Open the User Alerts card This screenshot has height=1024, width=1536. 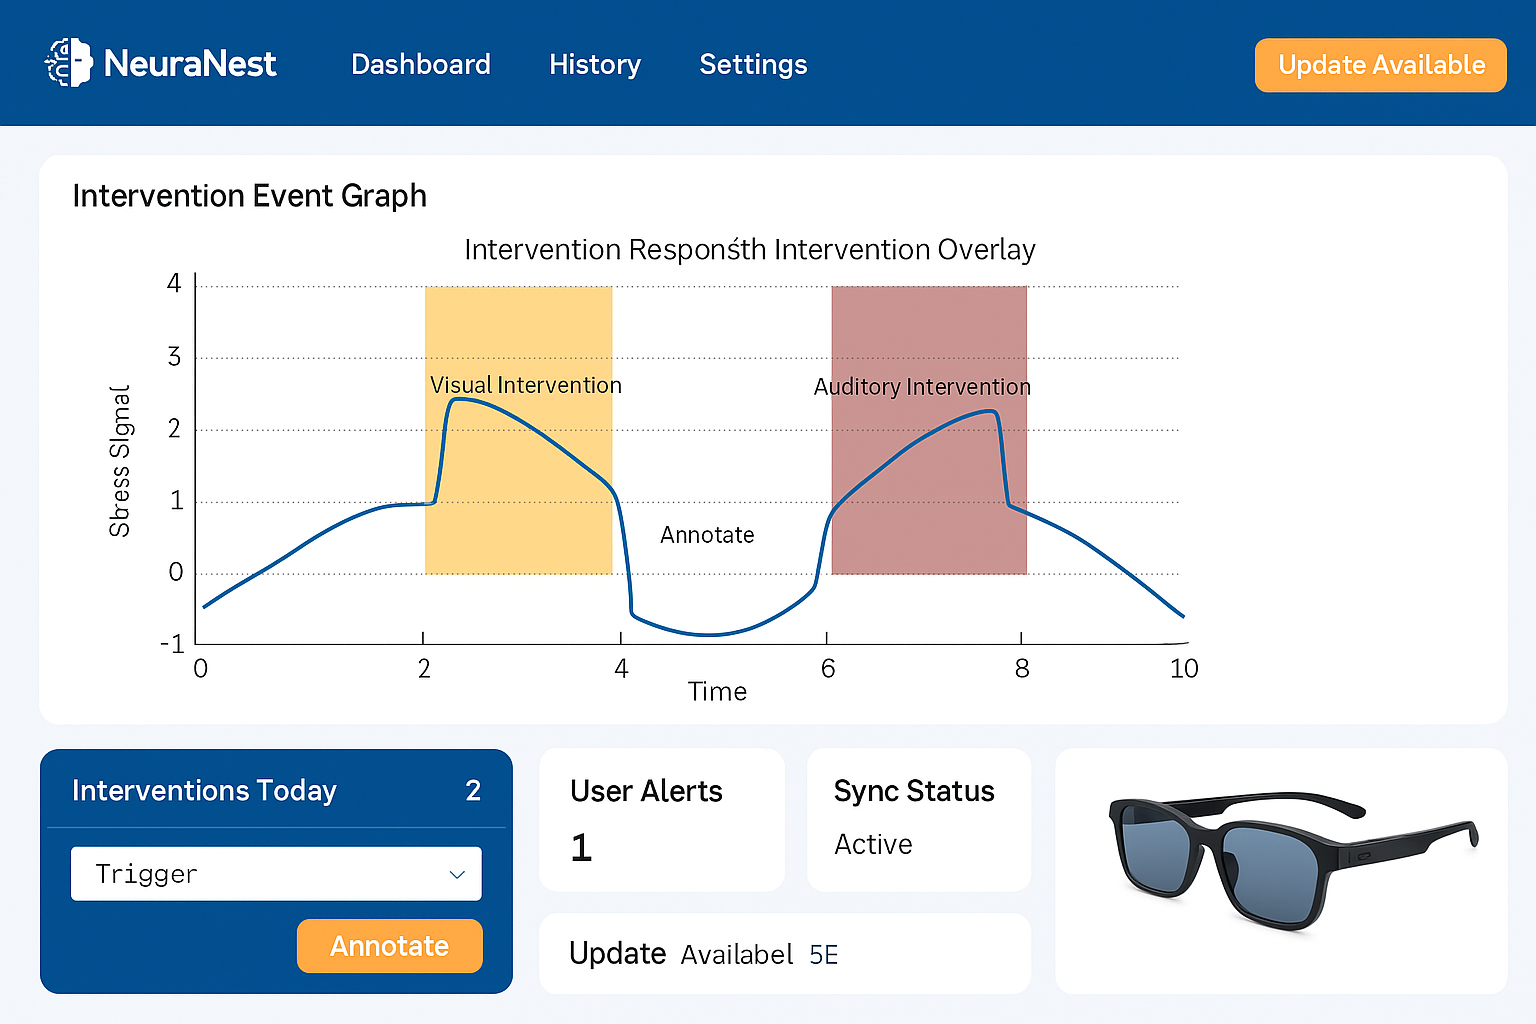(661, 820)
